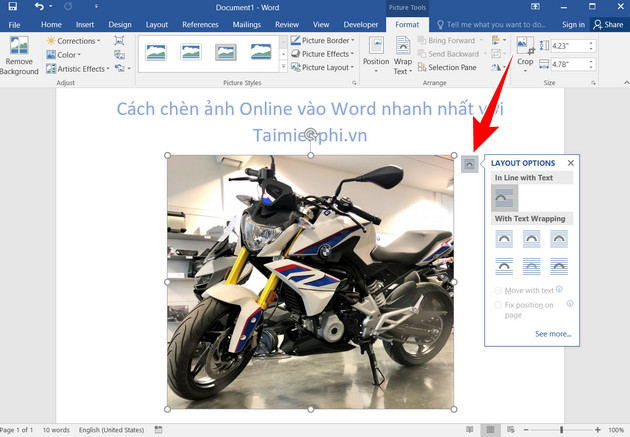
Task: Collapse the ribbon with the chevron
Action: tap(626, 83)
